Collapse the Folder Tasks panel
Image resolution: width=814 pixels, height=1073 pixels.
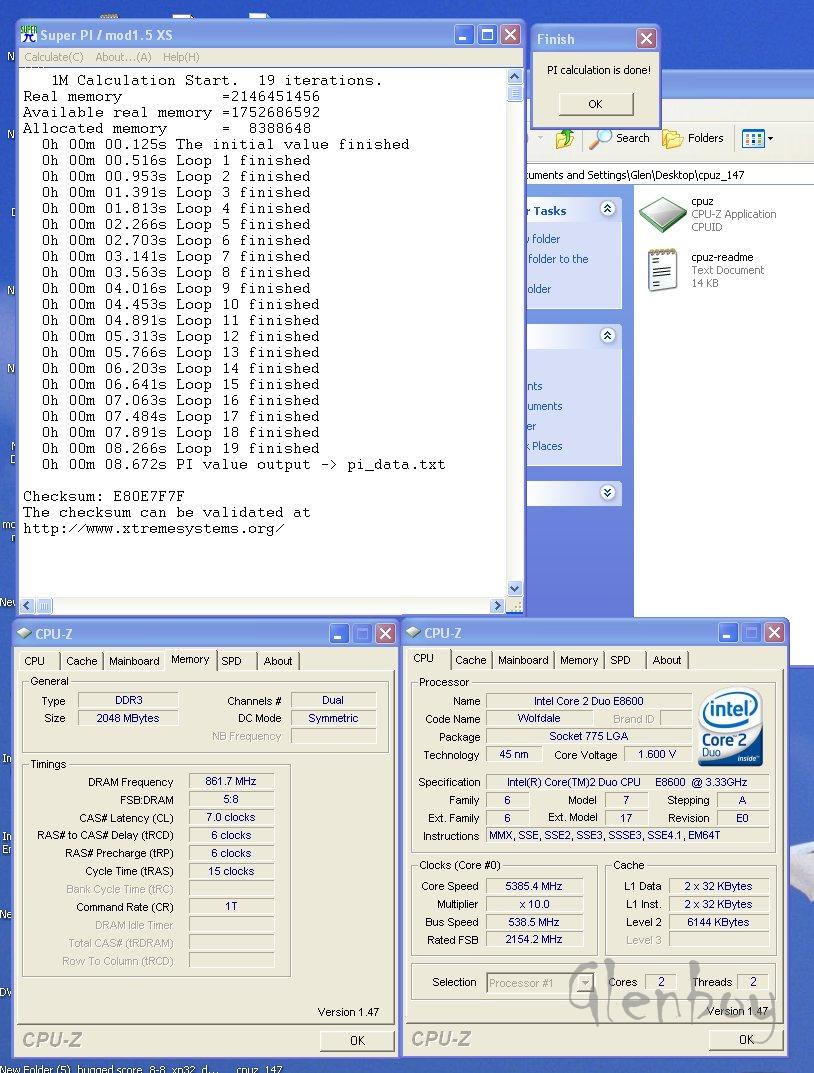pos(607,209)
